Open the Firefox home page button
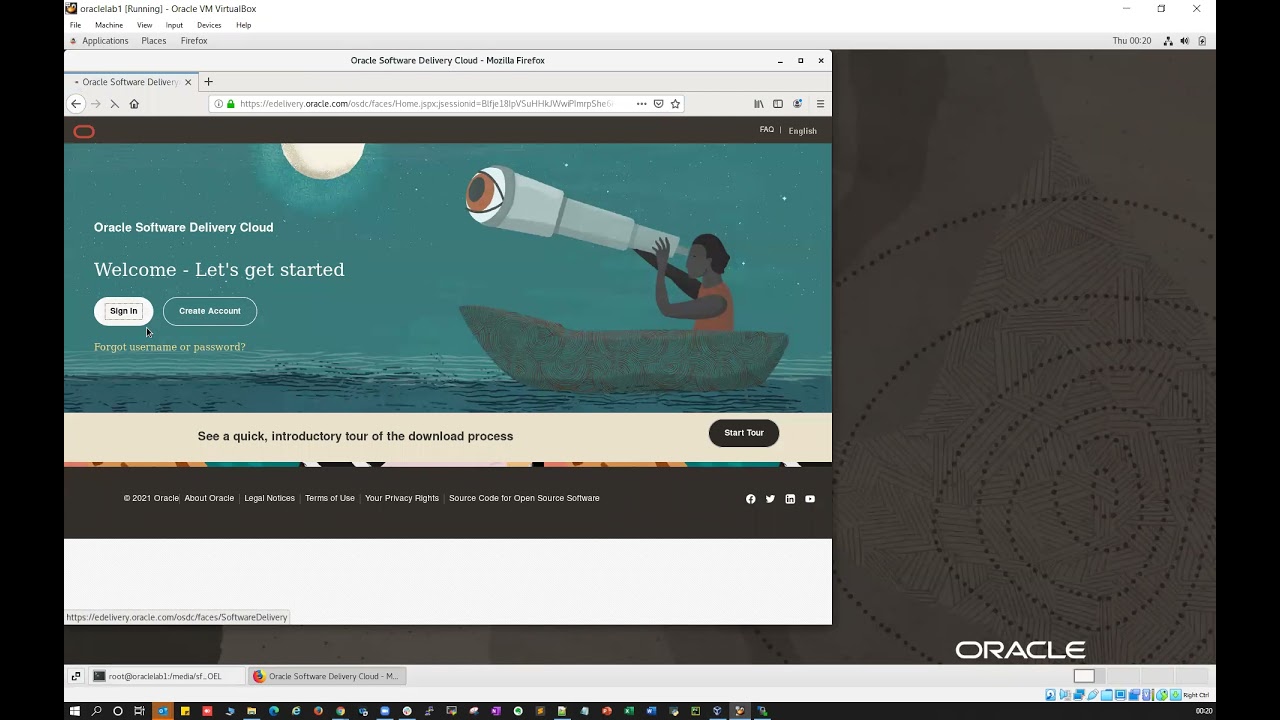This screenshot has height=720, width=1280. click(x=134, y=104)
